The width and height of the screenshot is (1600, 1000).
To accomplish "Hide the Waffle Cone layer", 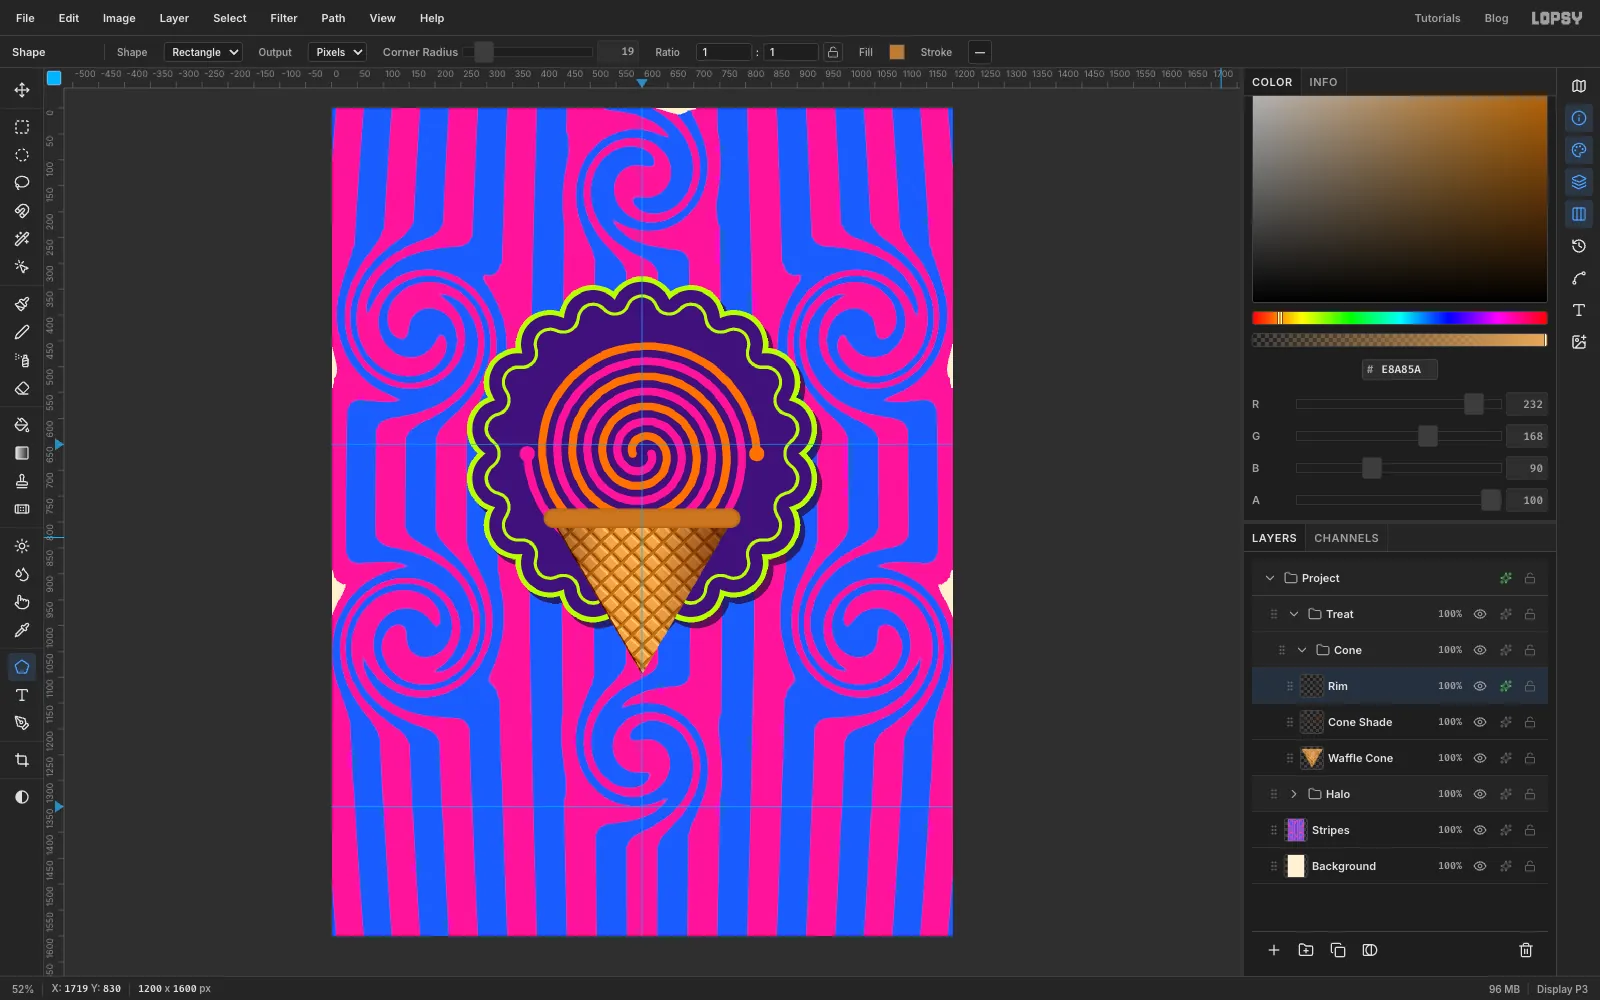I will [1480, 758].
